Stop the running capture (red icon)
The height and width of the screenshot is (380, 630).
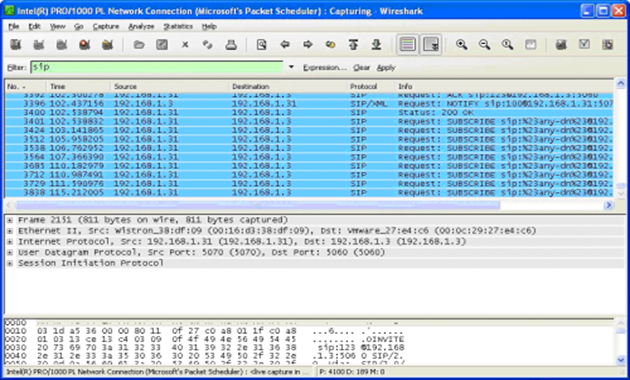point(84,45)
